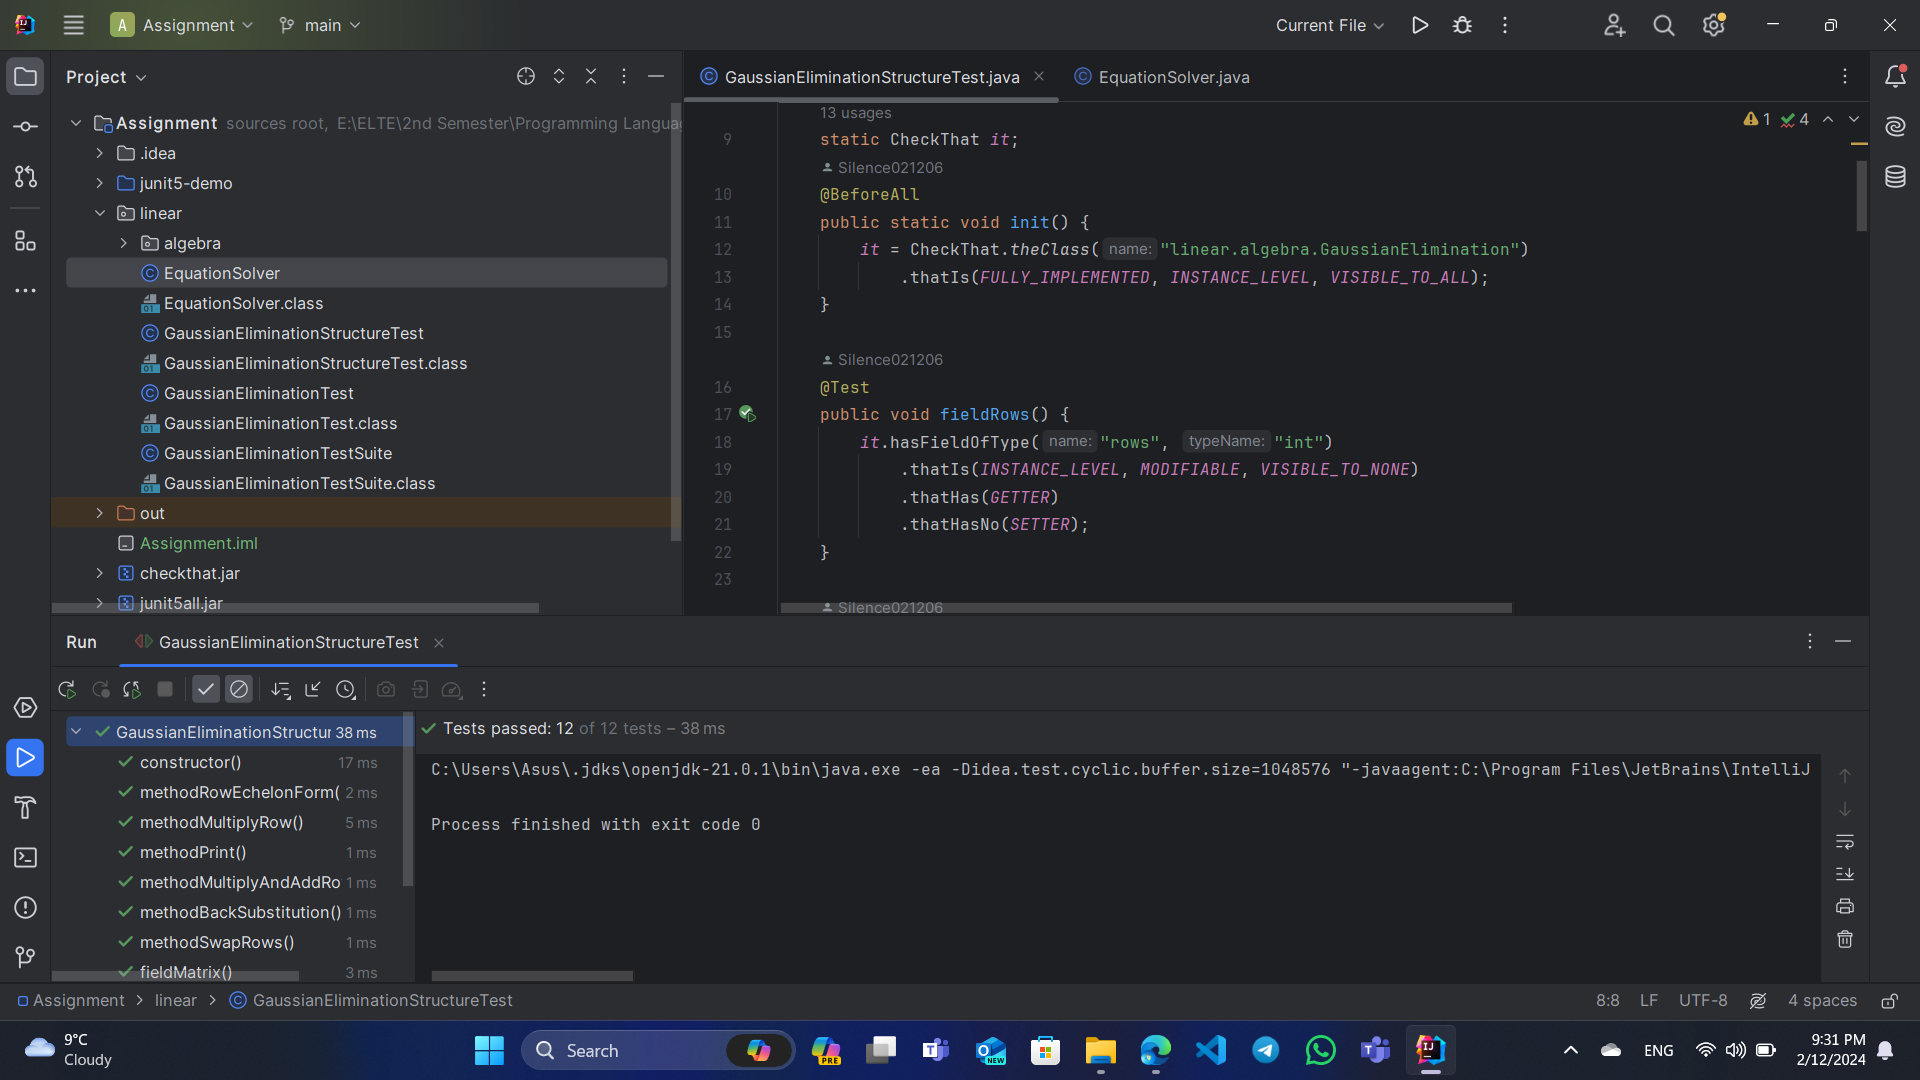The height and width of the screenshot is (1080, 1920).
Task: Expand the algebra subfolder in project tree
Action: tap(125, 243)
